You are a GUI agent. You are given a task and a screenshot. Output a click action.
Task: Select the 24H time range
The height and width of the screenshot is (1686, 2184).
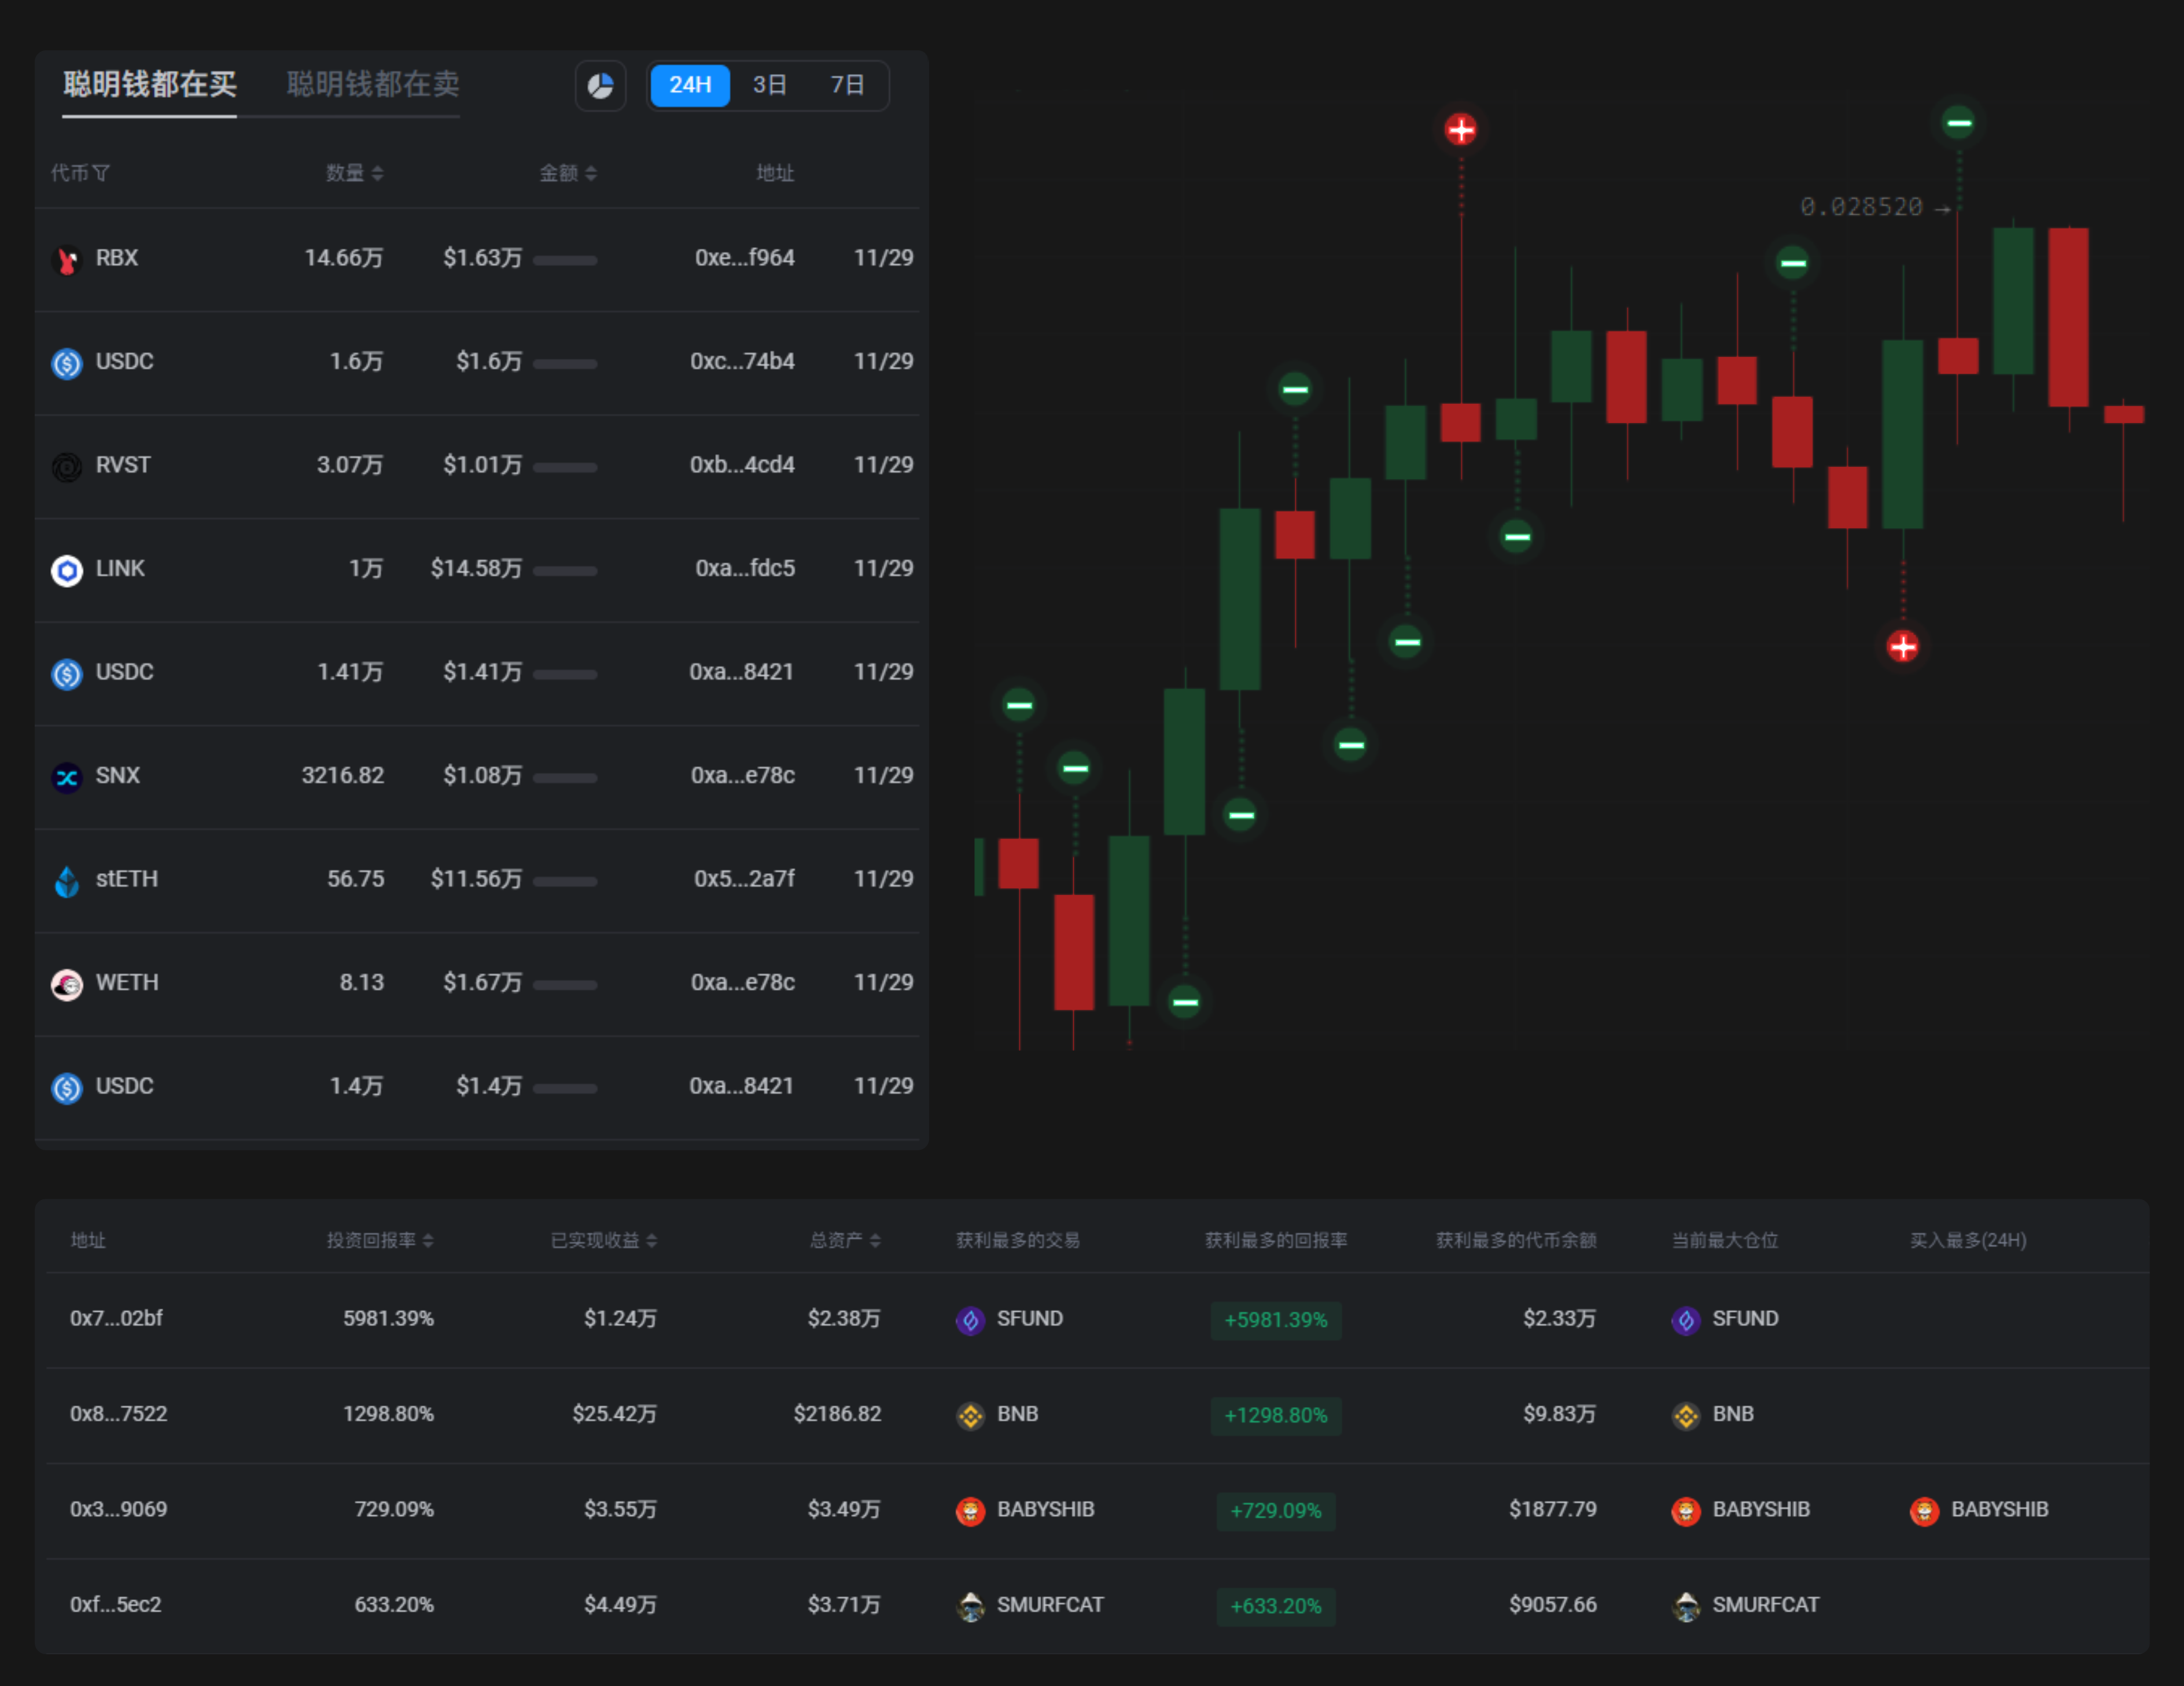(689, 85)
